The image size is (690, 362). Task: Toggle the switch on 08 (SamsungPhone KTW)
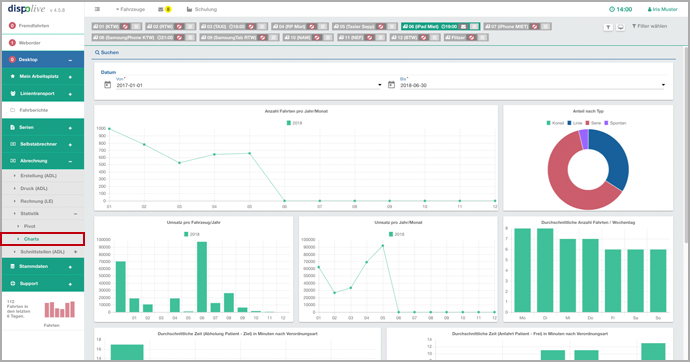[190, 37]
